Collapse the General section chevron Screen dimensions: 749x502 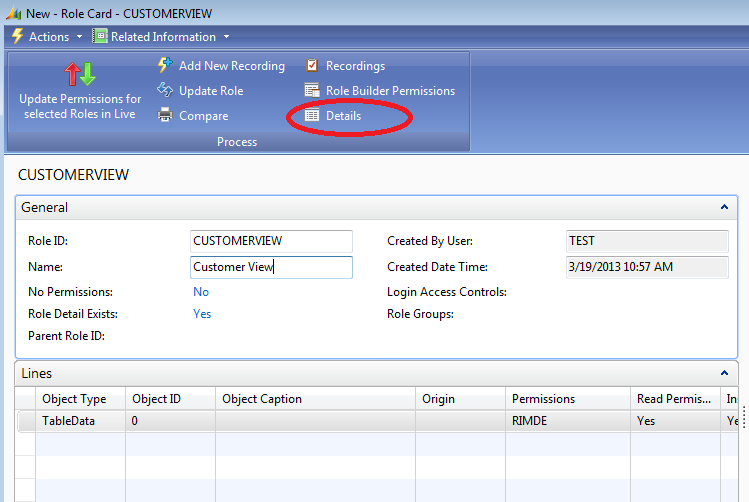(x=724, y=207)
